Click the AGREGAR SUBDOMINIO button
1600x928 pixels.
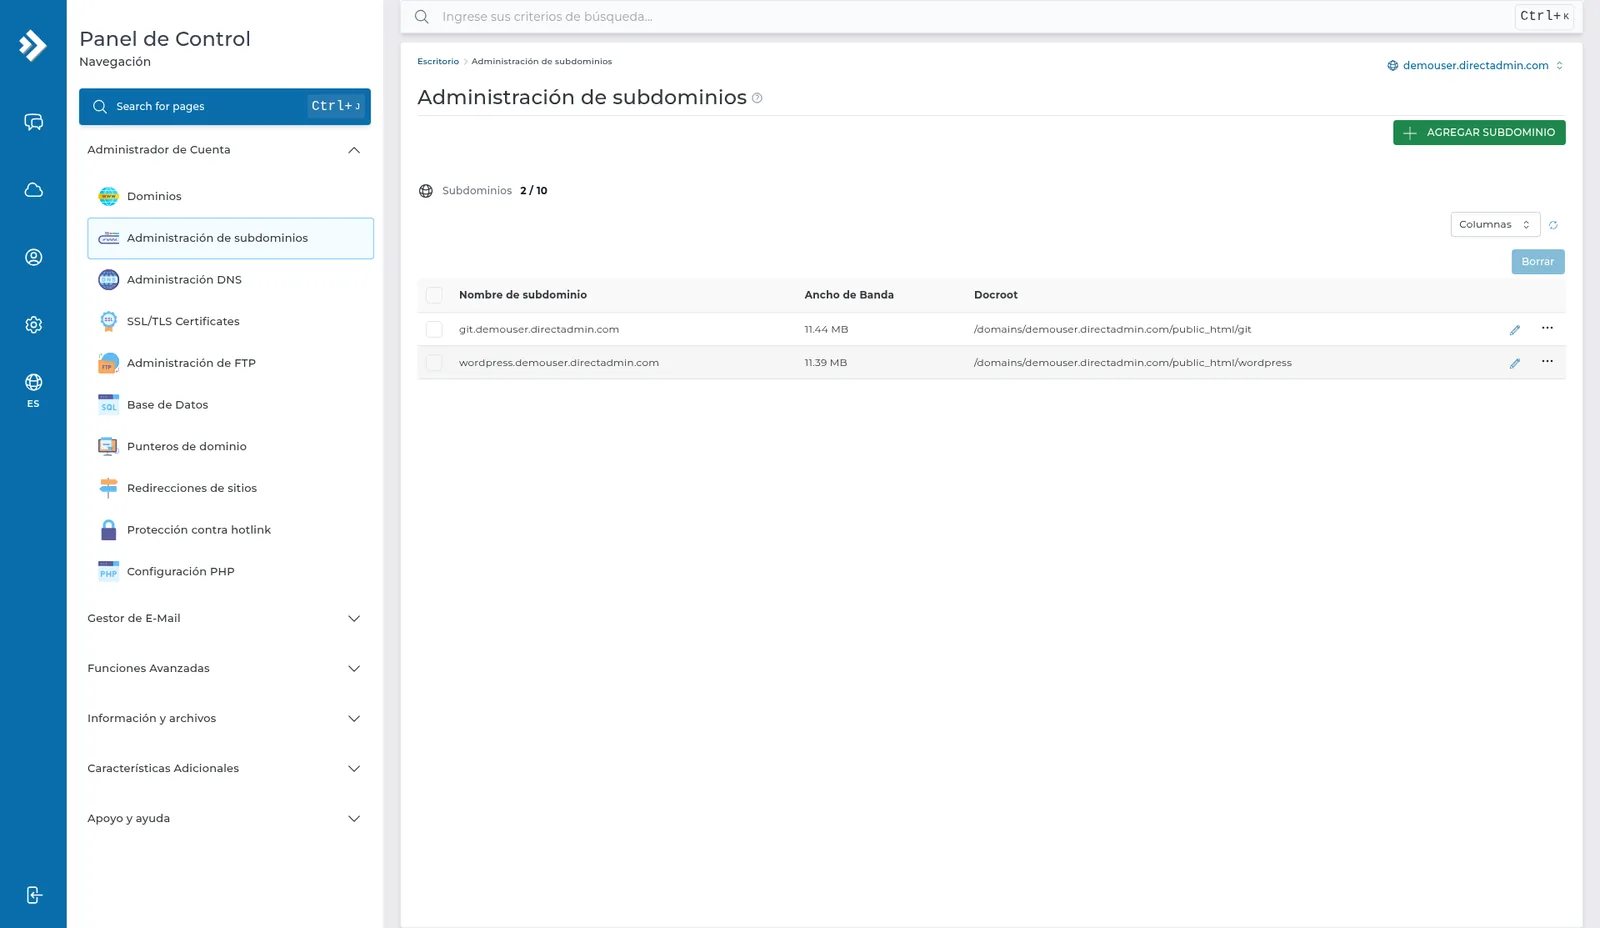click(x=1479, y=133)
